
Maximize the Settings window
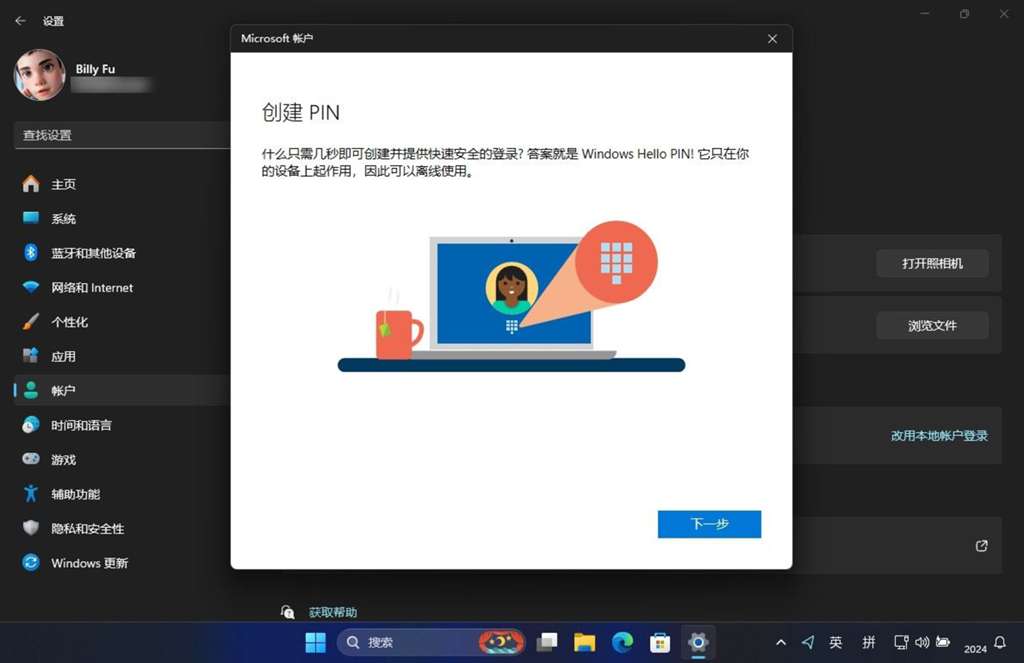pyautogui.click(x=965, y=14)
